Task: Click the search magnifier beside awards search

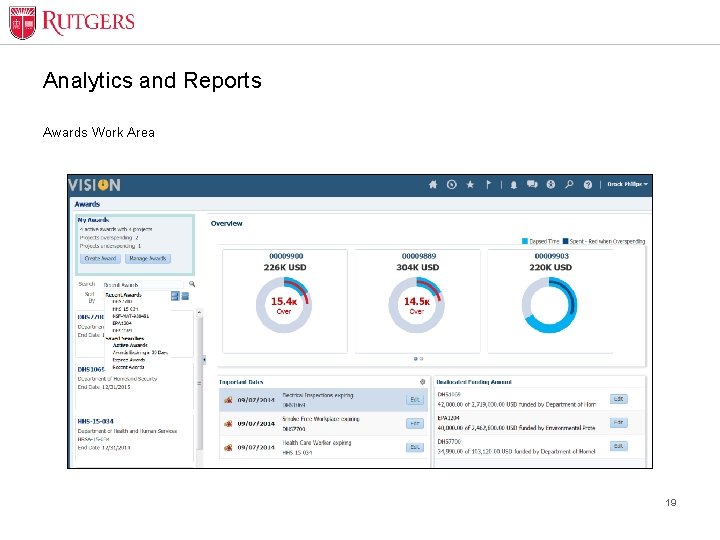Action: click(x=192, y=284)
